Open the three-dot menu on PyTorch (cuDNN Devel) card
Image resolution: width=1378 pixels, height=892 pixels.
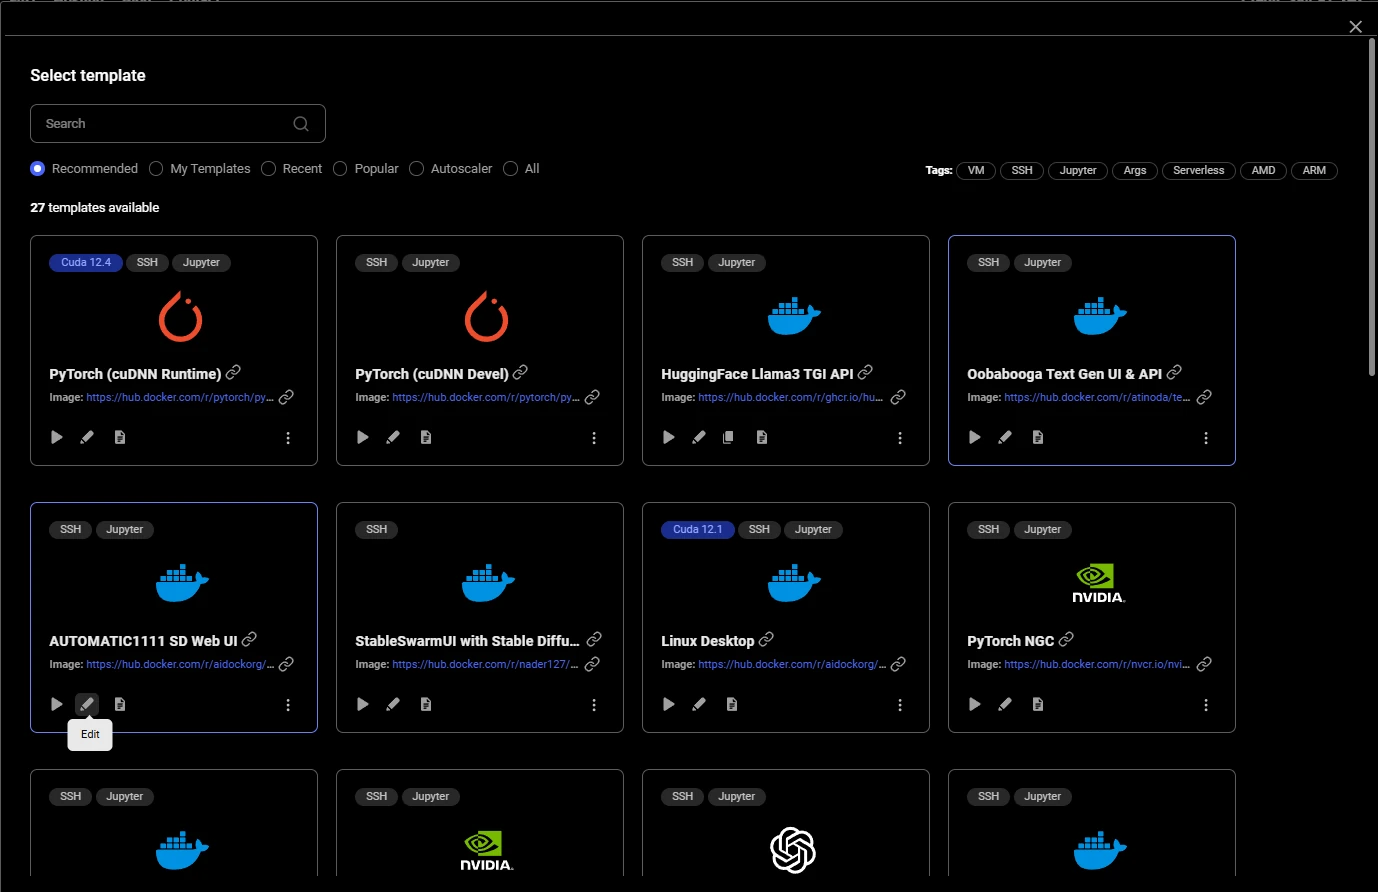[594, 438]
